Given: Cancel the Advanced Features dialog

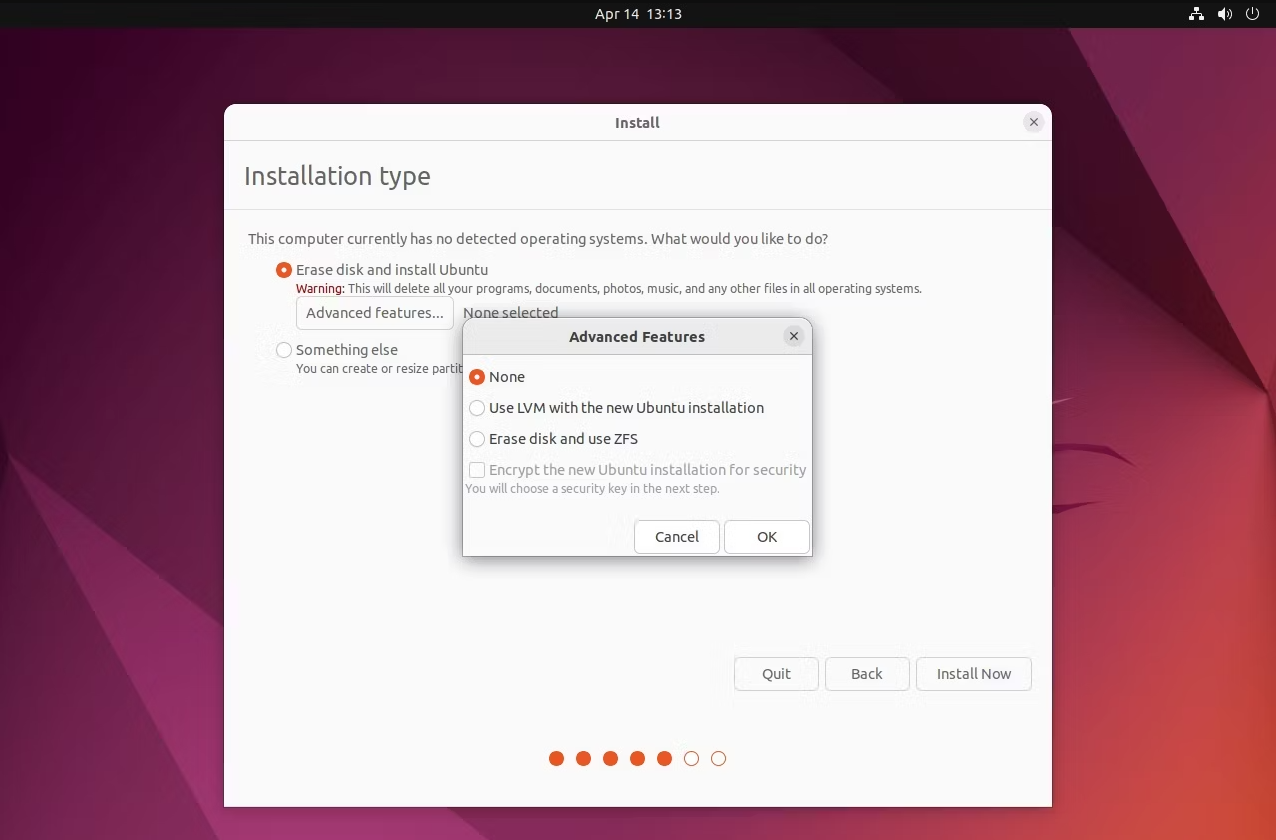Looking at the screenshot, I should [x=677, y=537].
